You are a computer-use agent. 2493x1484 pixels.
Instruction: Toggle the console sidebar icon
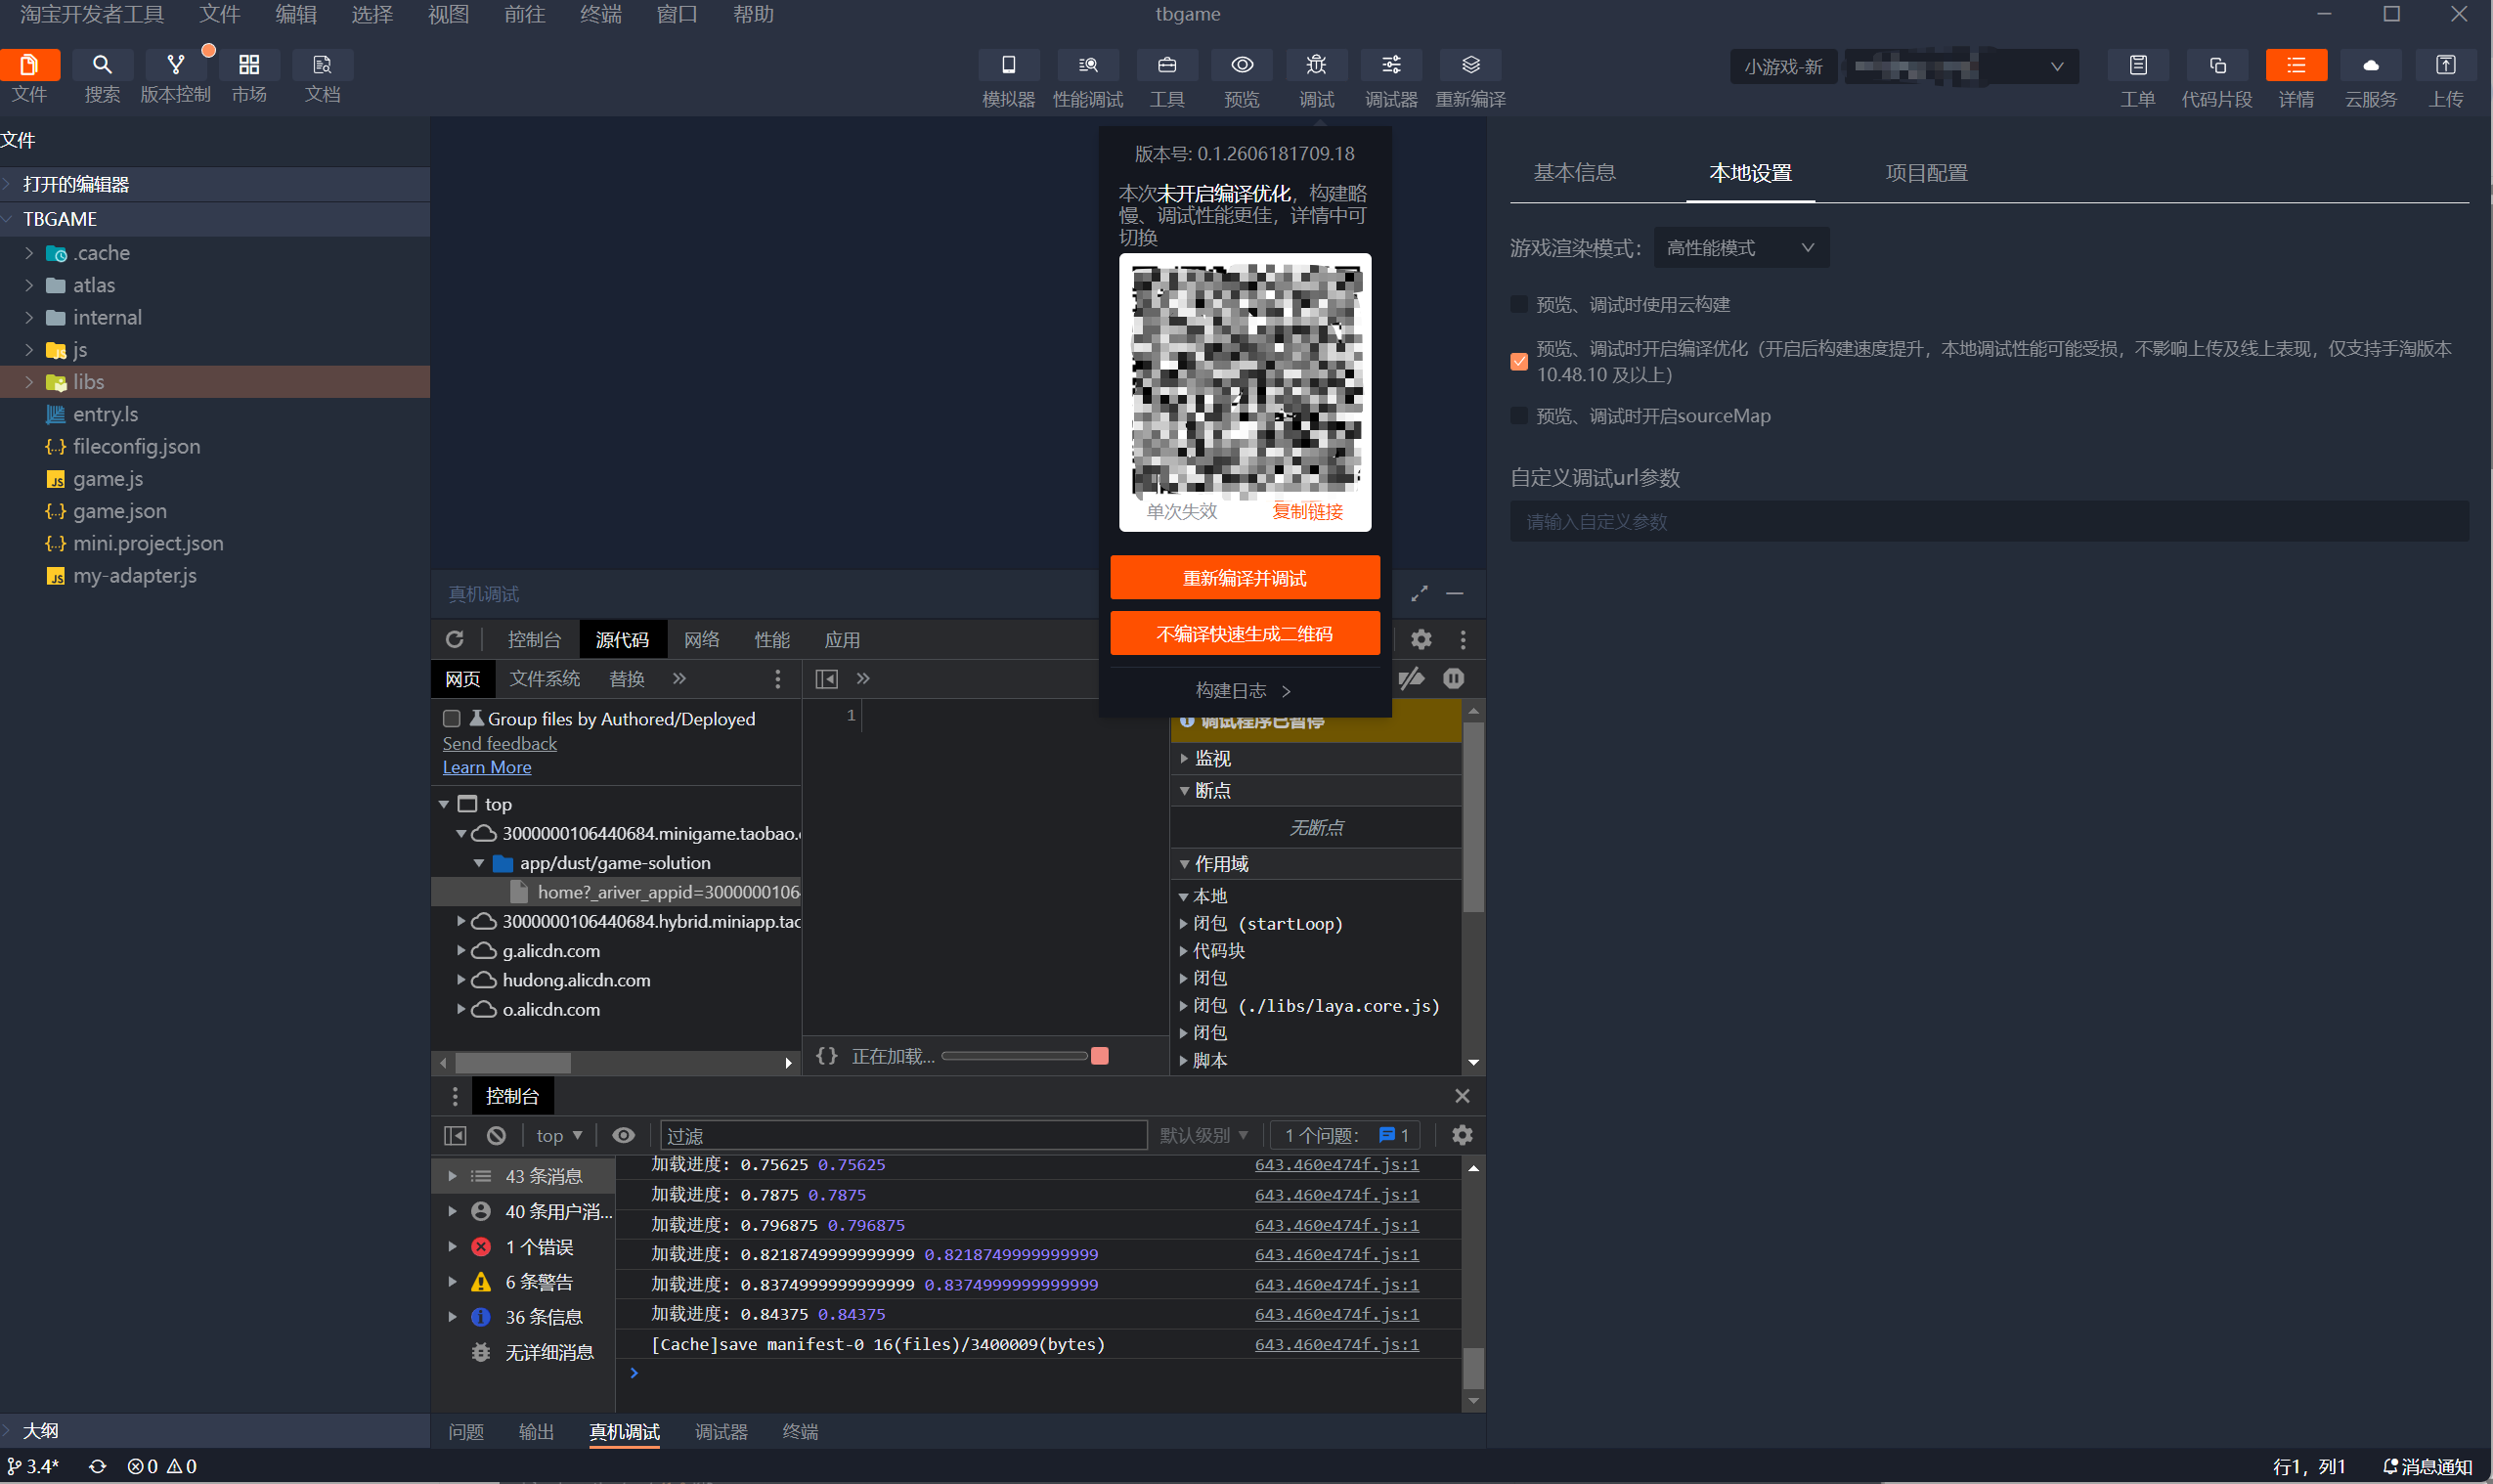[455, 1135]
